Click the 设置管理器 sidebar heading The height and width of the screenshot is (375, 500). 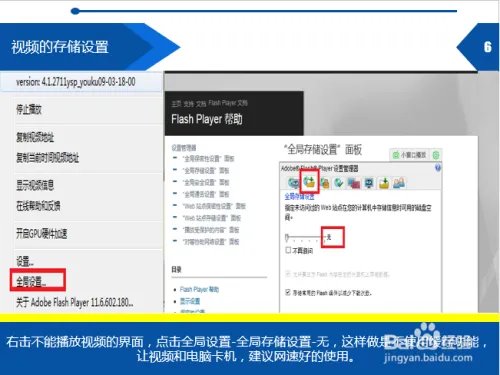184,148
